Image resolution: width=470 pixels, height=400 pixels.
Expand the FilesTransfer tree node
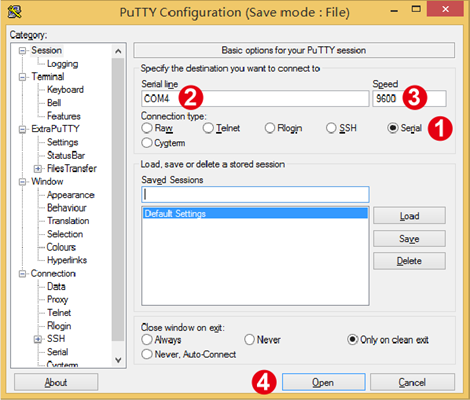point(38,169)
